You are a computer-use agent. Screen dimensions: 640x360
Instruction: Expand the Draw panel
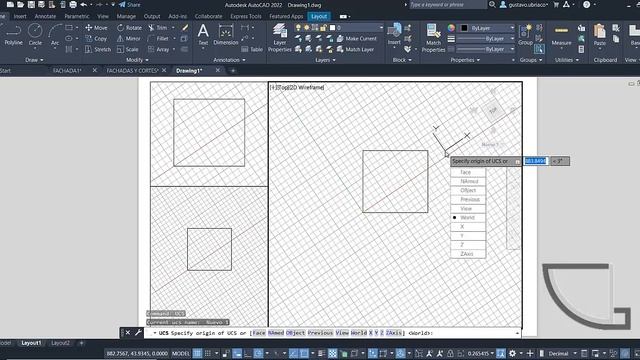click(x=34, y=60)
